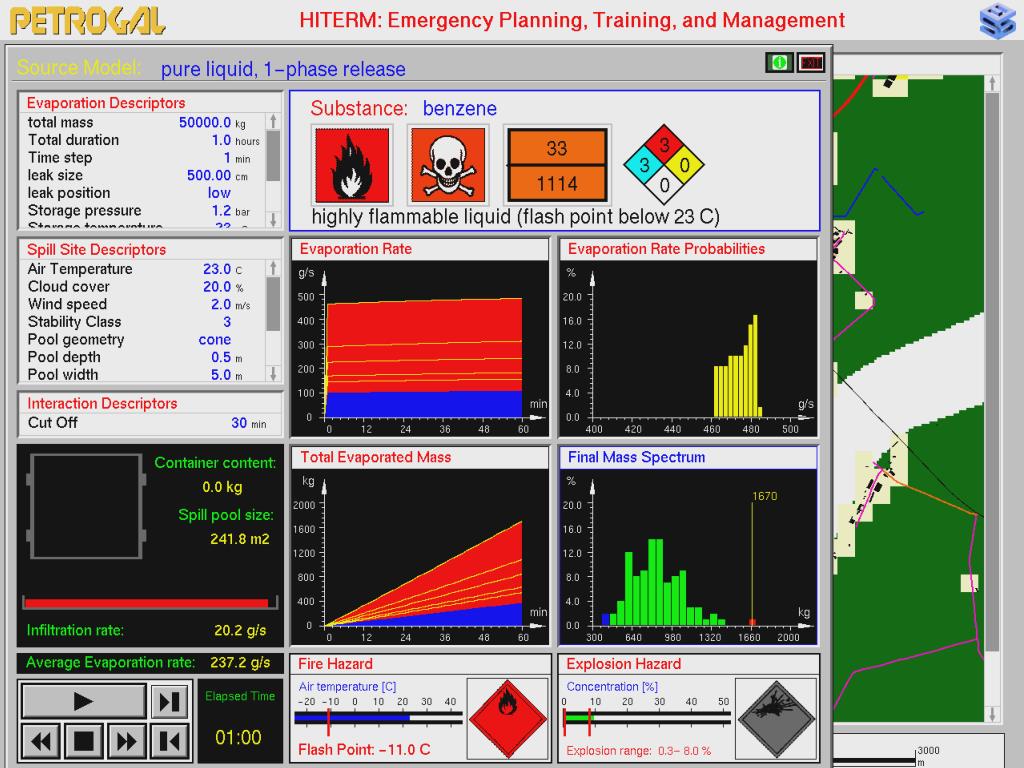Click the Evaporation Rate chart title
This screenshot has height=768, width=1024.
click(356, 249)
